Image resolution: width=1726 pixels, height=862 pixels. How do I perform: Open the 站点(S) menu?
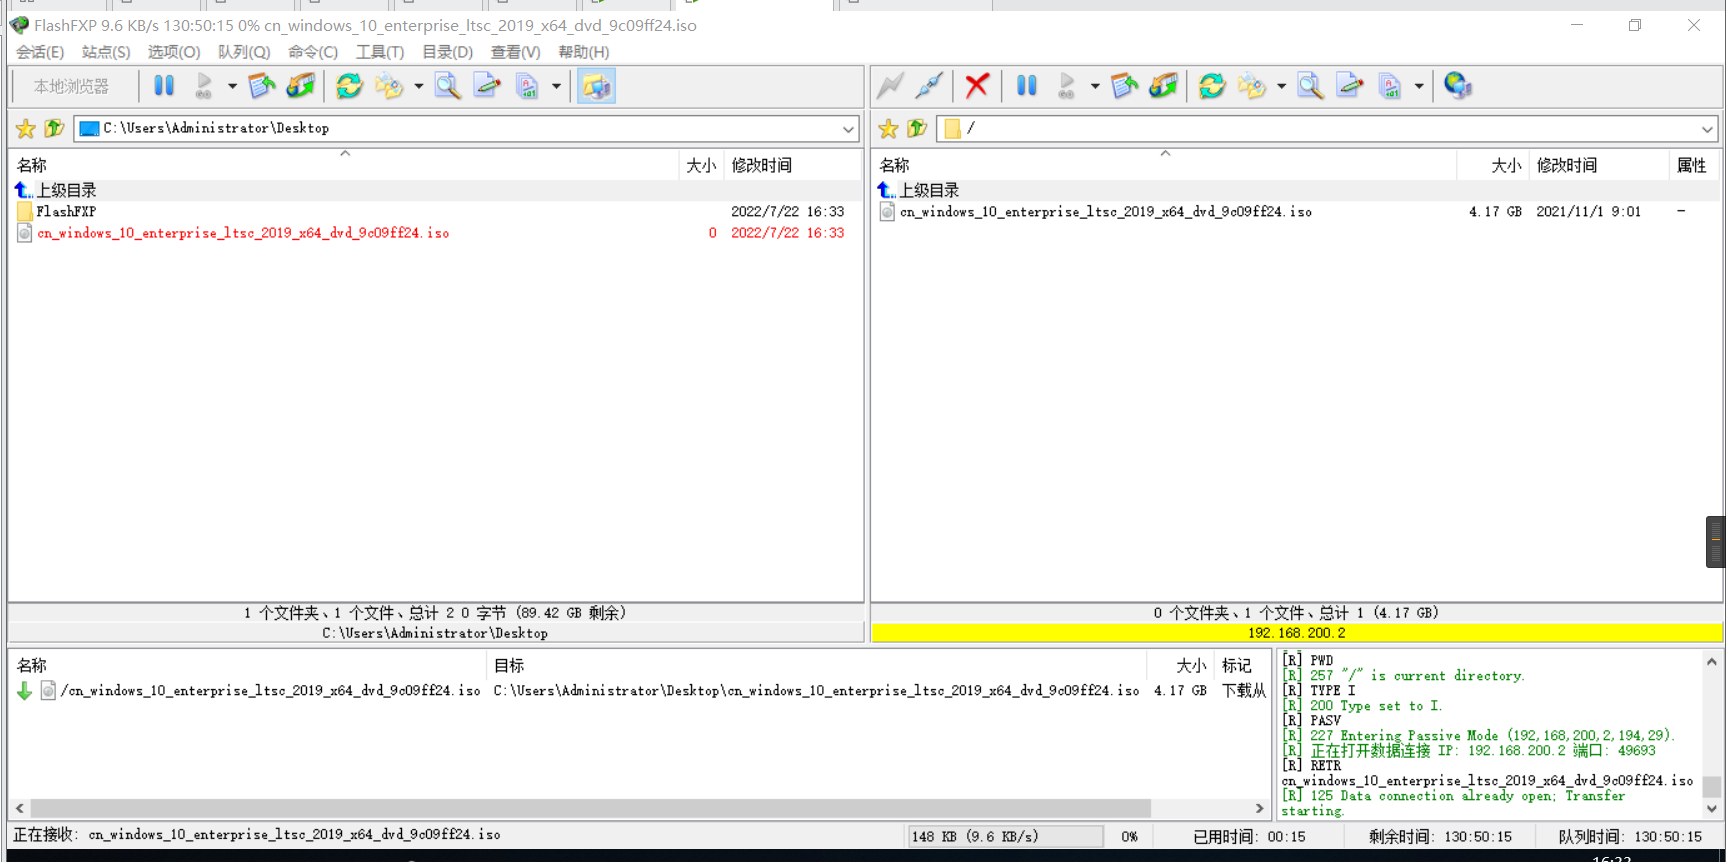[106, 52]
